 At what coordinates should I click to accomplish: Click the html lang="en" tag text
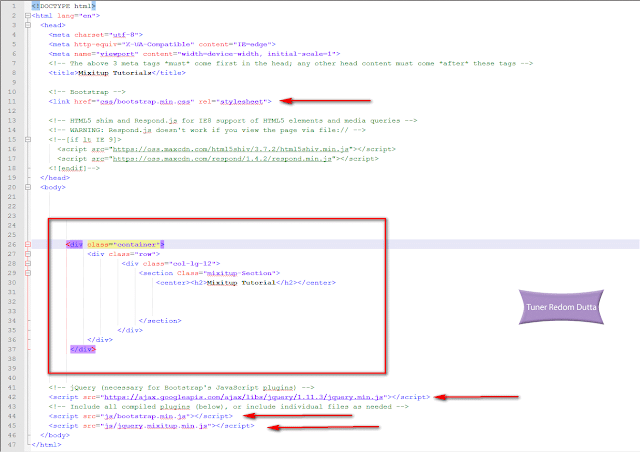tap(66, 16)
